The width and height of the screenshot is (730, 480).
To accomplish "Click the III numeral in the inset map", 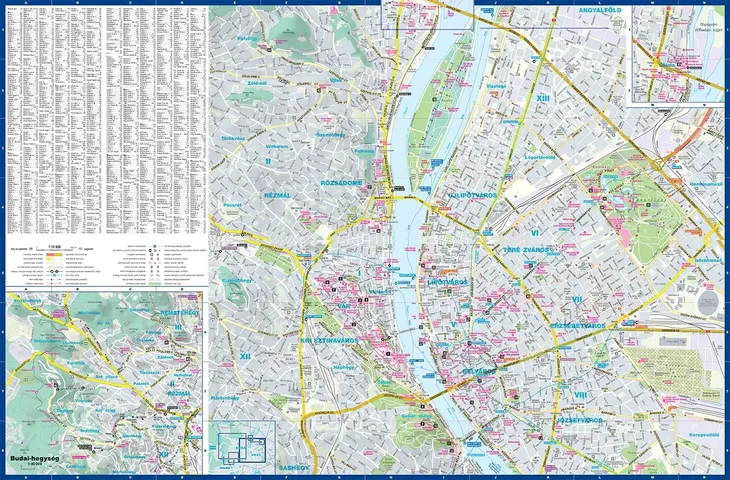I will pos(178,327).
